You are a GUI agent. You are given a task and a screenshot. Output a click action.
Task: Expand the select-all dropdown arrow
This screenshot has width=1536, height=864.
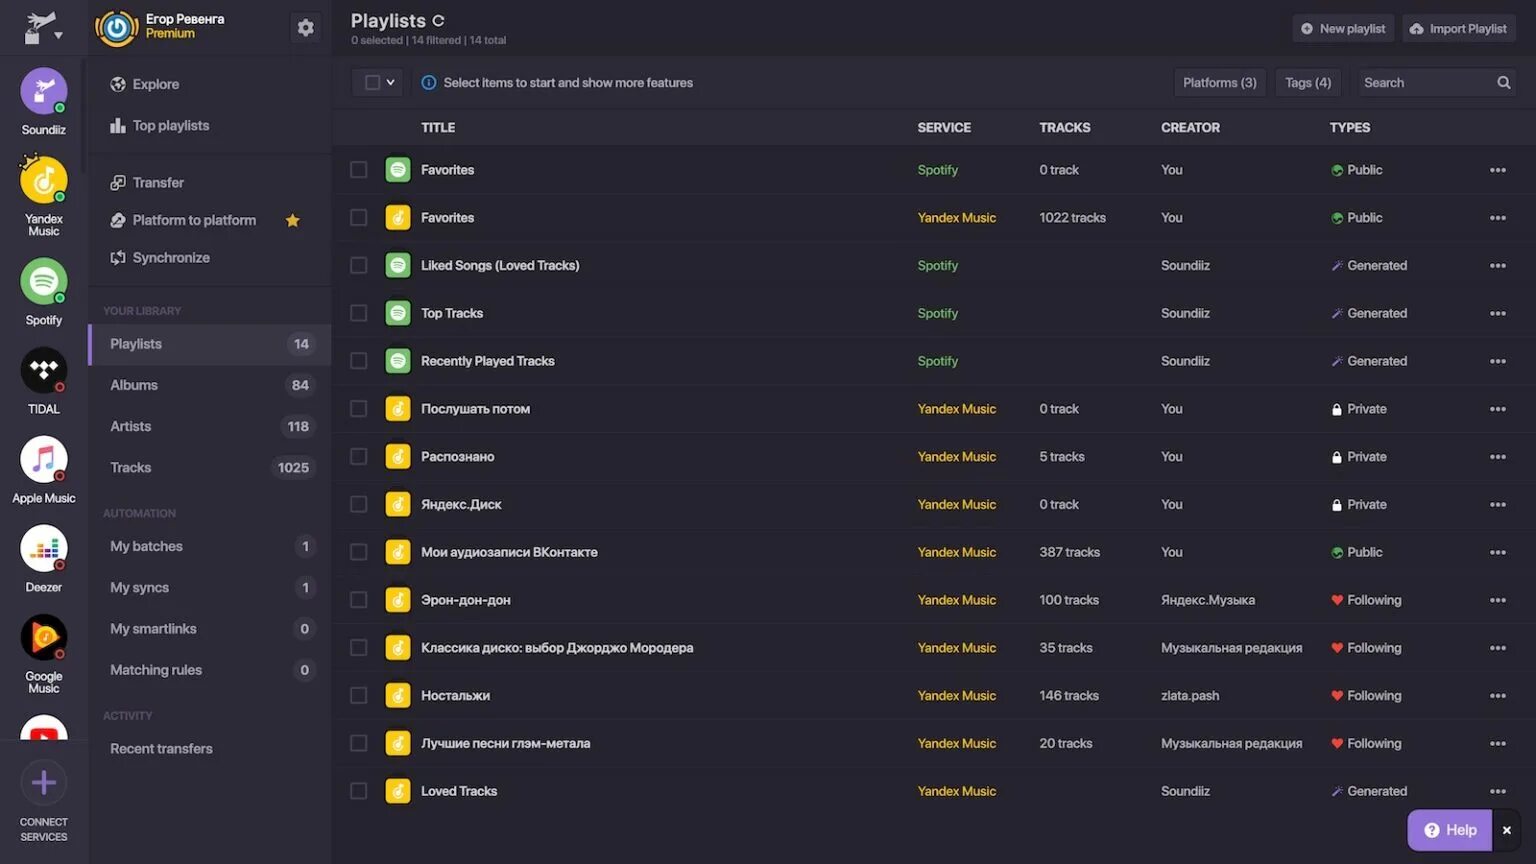pyautogui.click(x=390, y=83)
